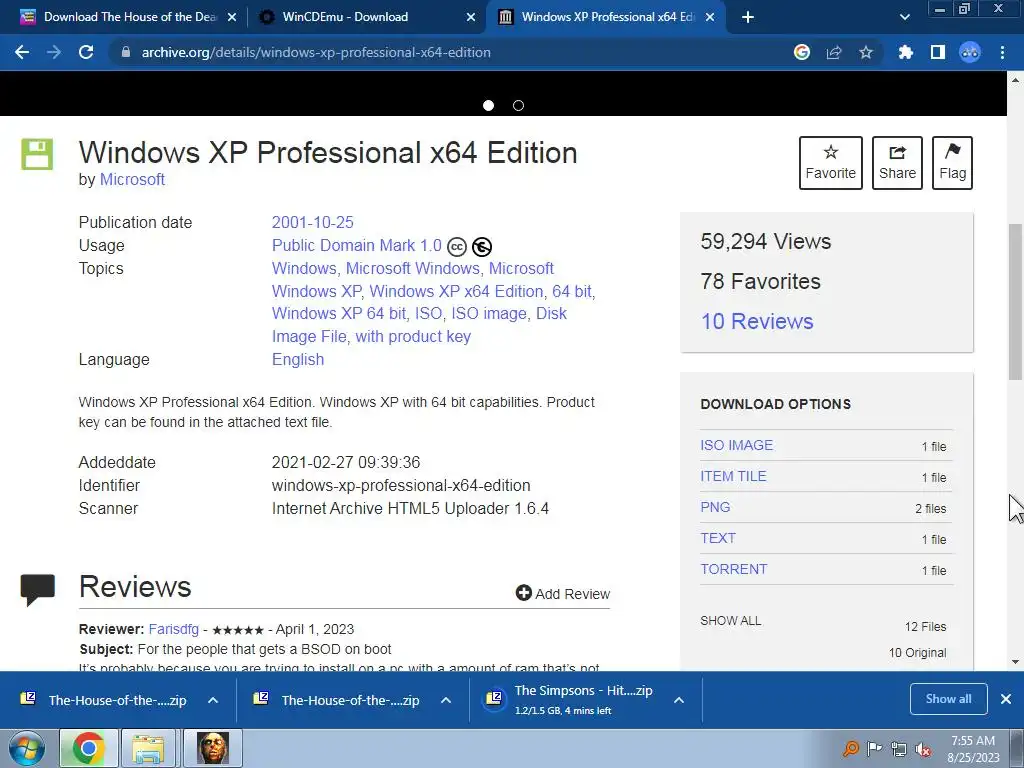This screenshot has height=768, width=1024.
Task: Click the share page icon in address bar
Action: [834, 52]
